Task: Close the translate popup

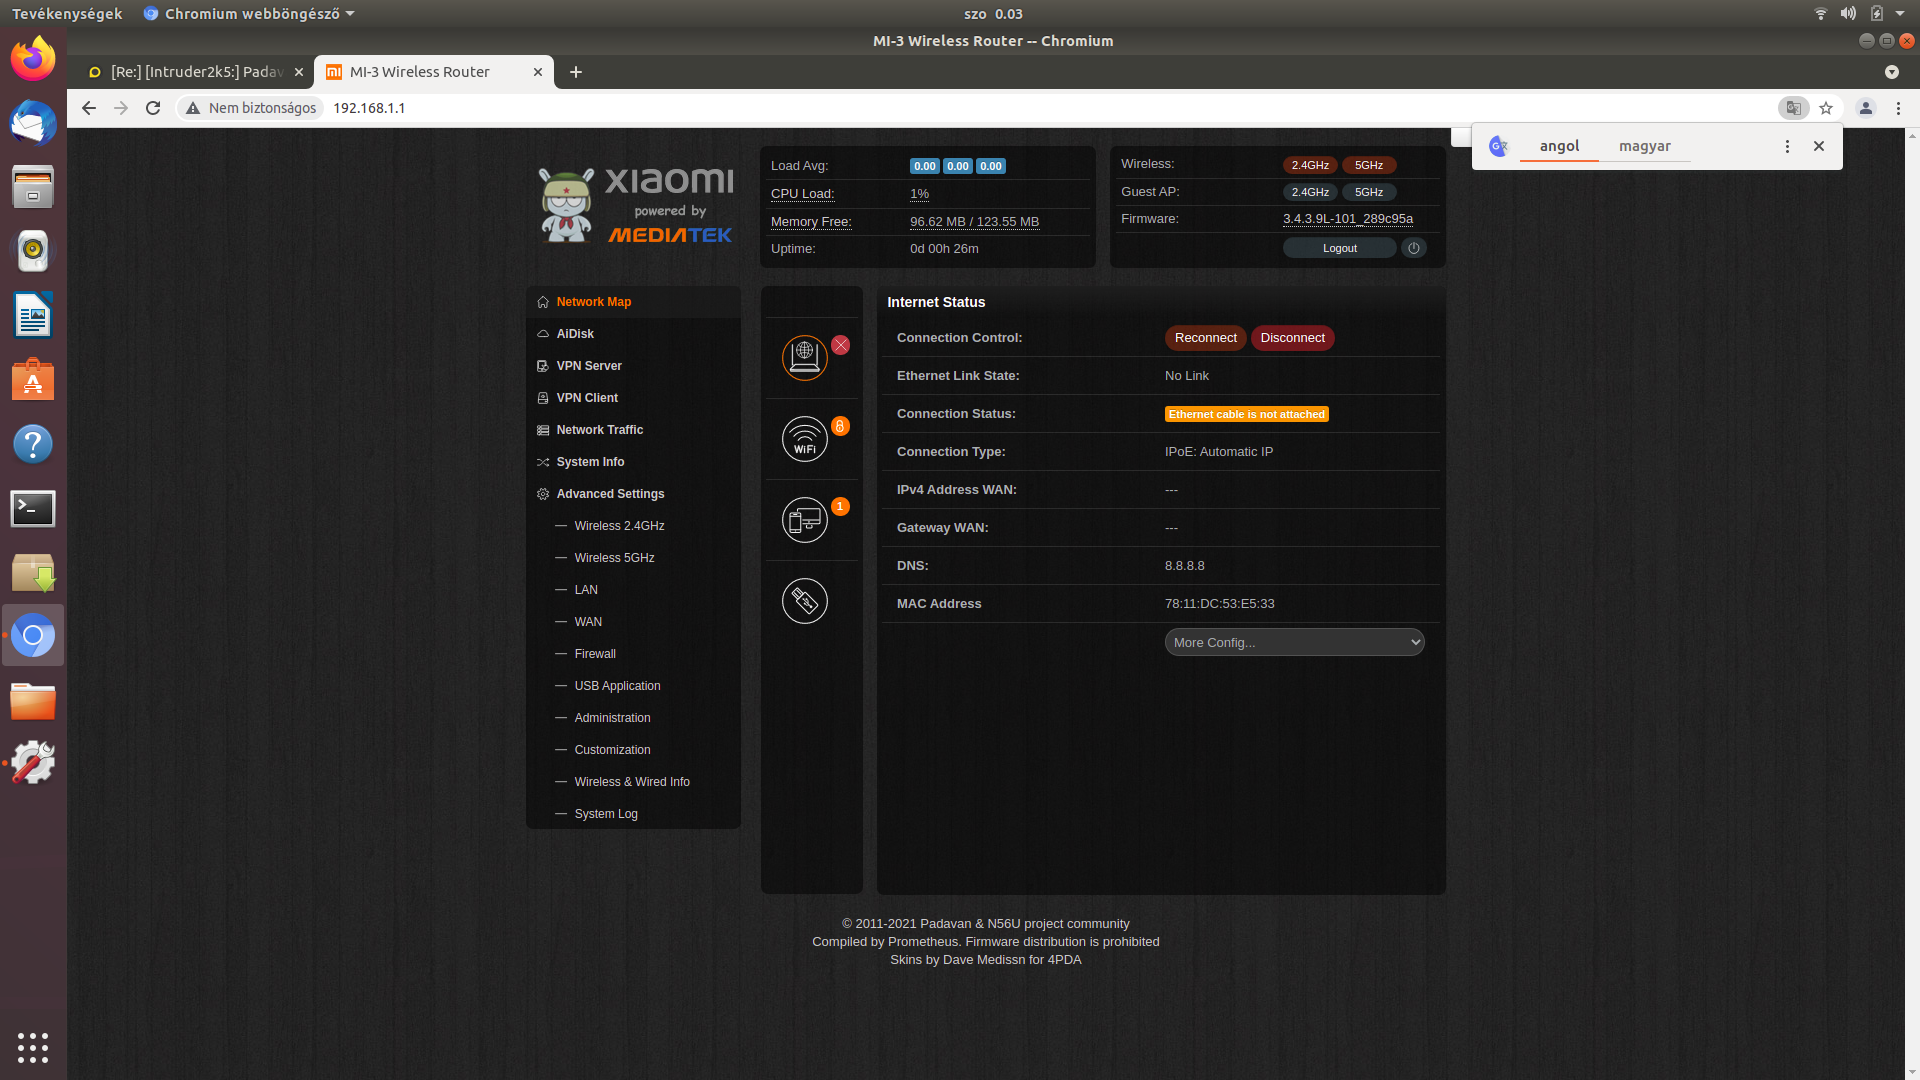Action: (1819, 146)
